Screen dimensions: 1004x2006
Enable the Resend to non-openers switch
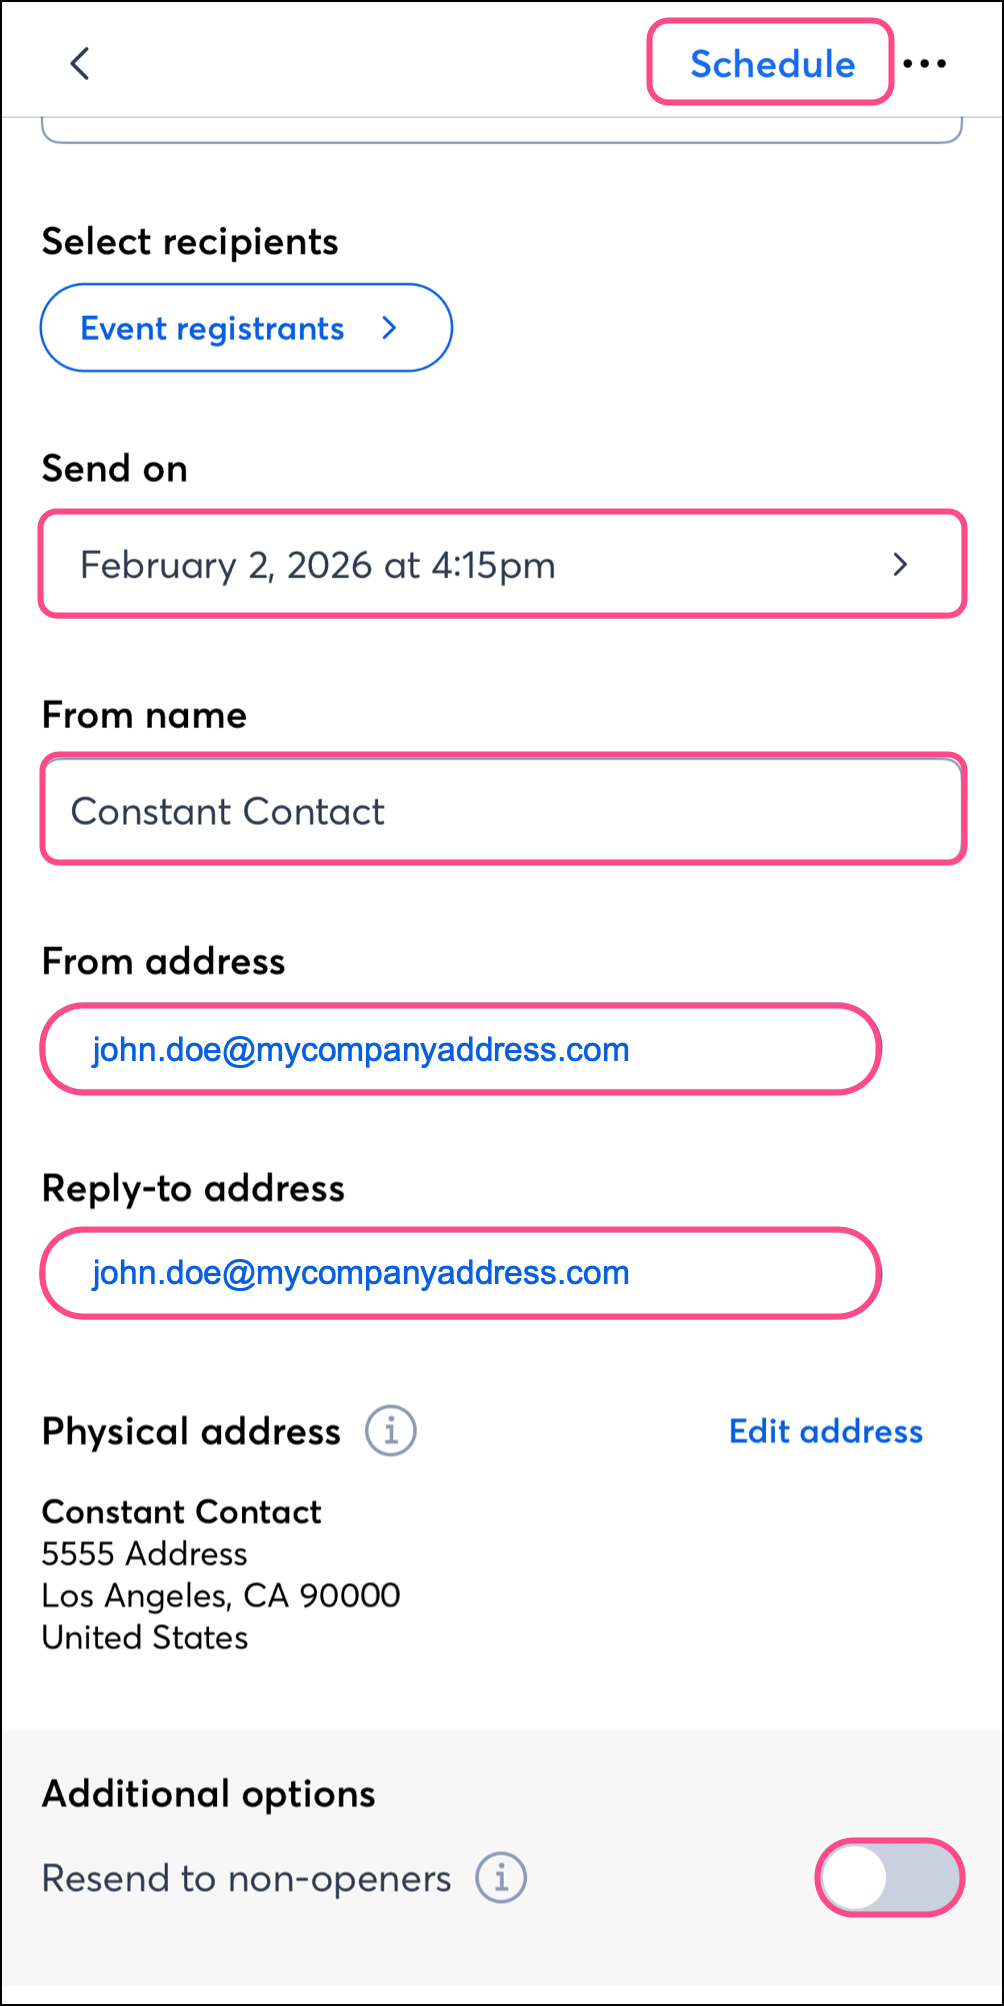pos(889,1878)
